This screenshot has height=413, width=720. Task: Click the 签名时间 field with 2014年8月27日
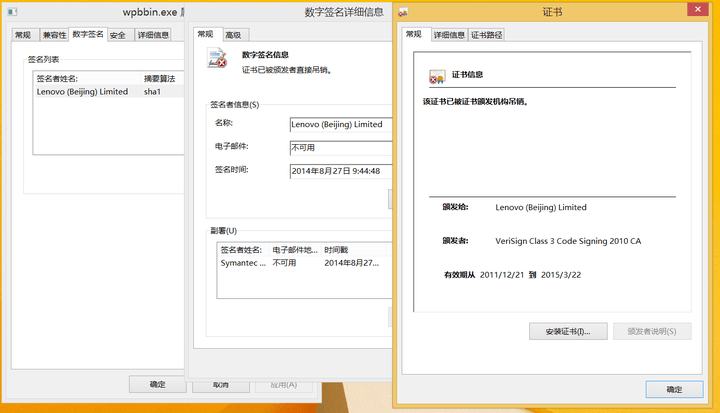point(341,171)
